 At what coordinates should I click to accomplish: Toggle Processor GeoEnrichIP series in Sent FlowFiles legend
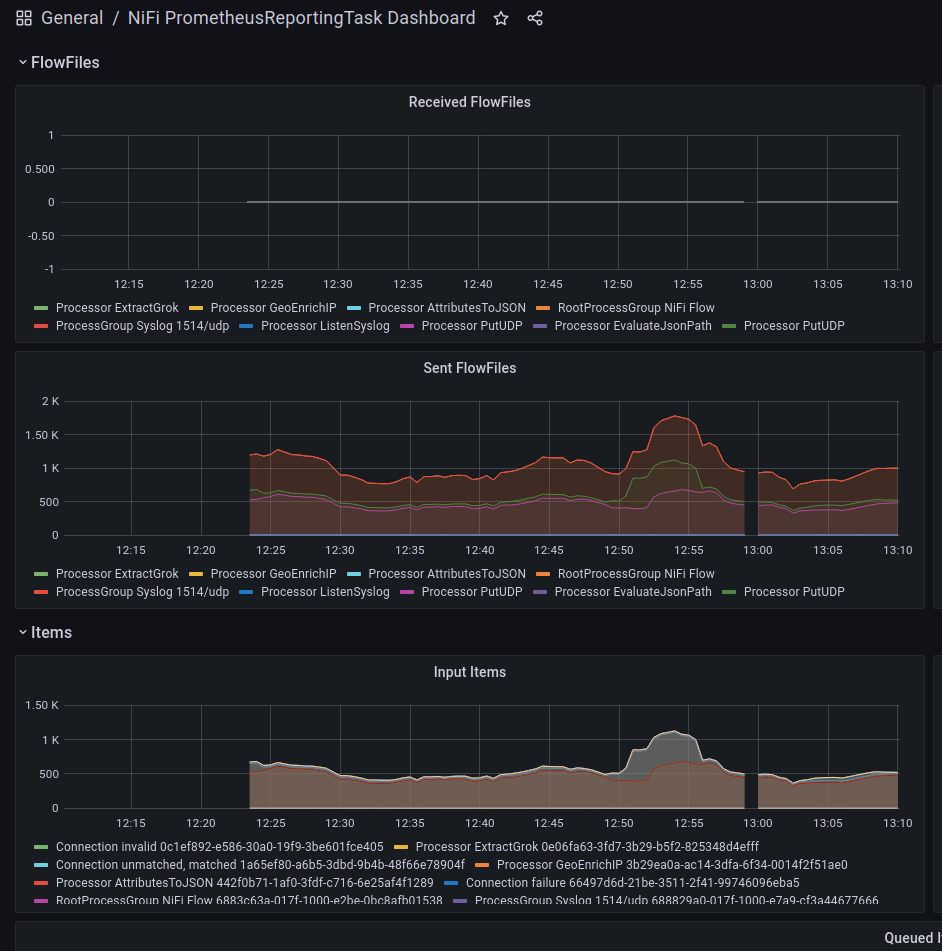273,574
